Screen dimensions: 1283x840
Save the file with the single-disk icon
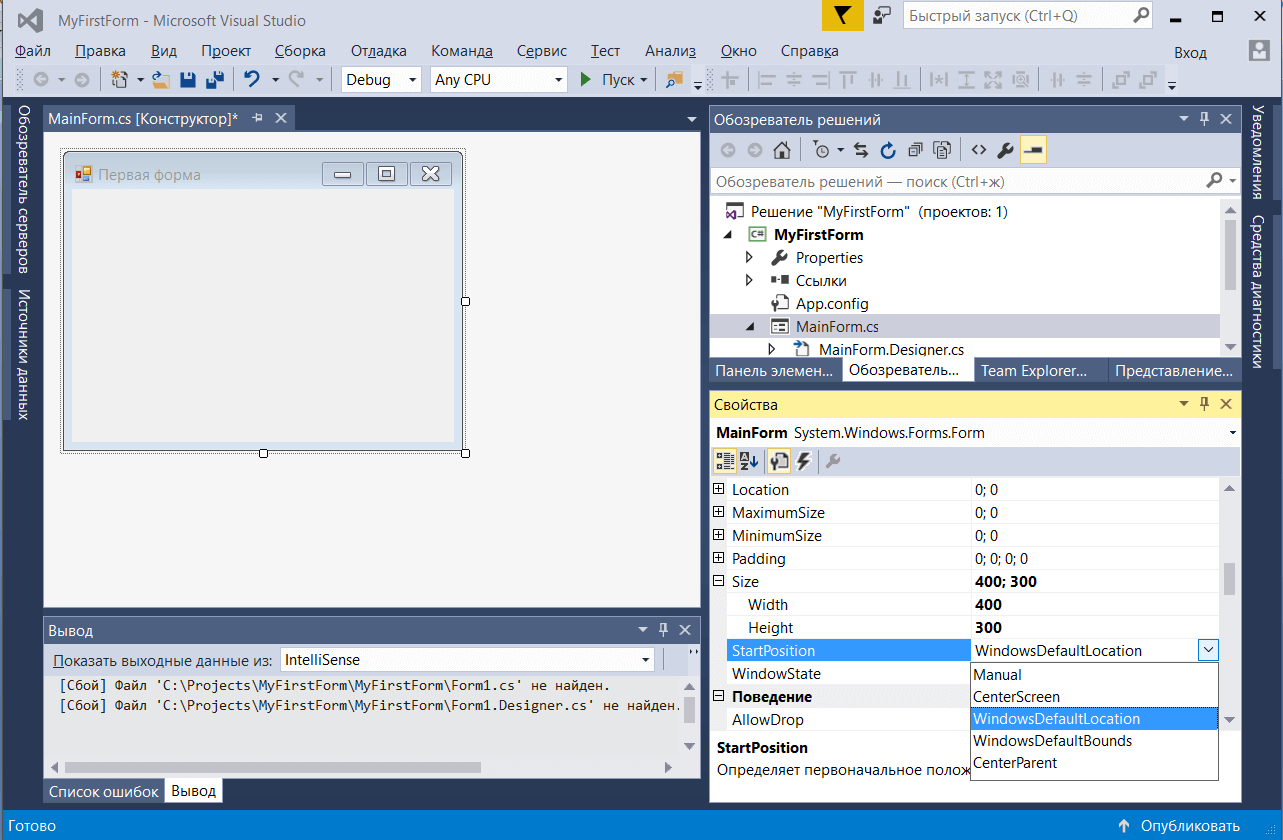(187, 80)
